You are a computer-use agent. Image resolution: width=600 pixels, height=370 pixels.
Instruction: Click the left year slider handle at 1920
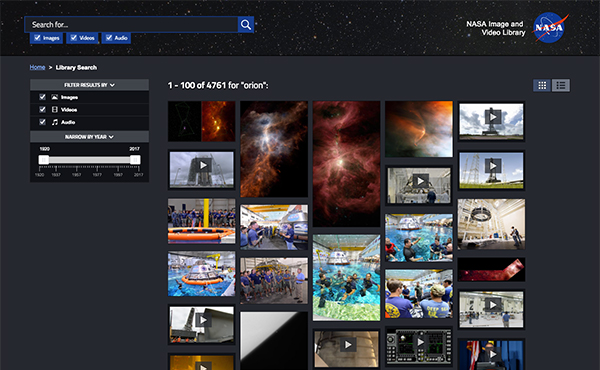(44, 160)
